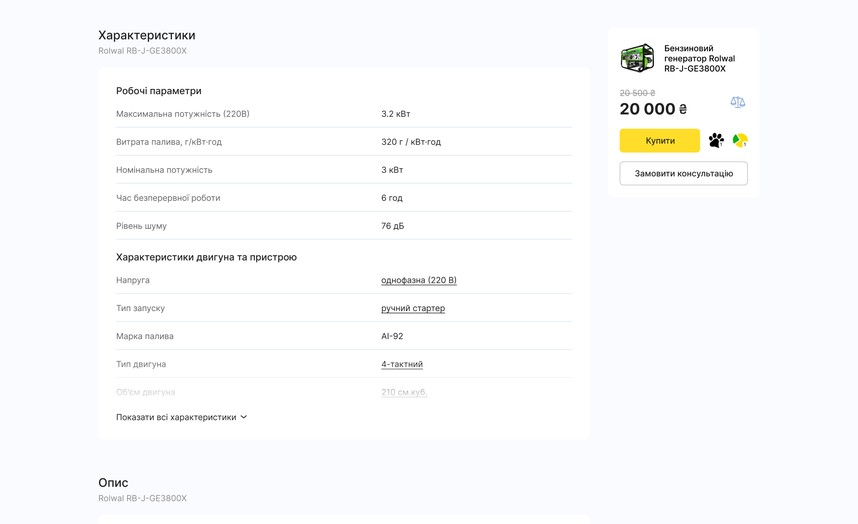Click Rolwal RB-J-GE3800X subtitle under Опис
Image resolution: width=858 pixels, height=524 pixels.
point(143,498)
